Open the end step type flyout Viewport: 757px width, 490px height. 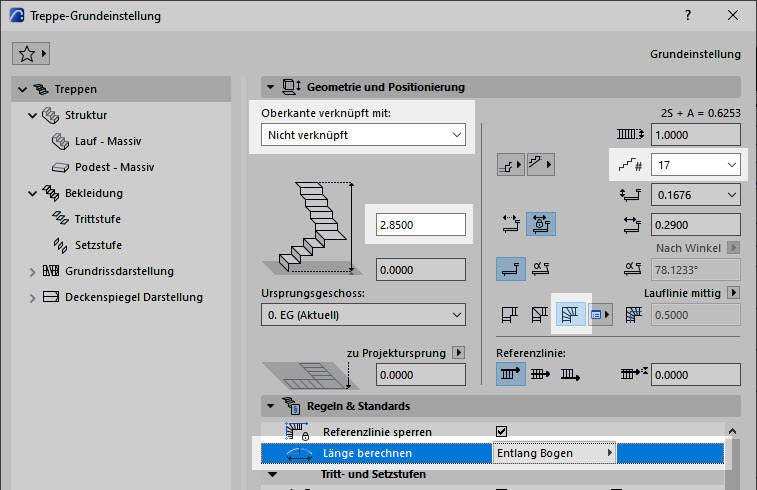(540, 165)
